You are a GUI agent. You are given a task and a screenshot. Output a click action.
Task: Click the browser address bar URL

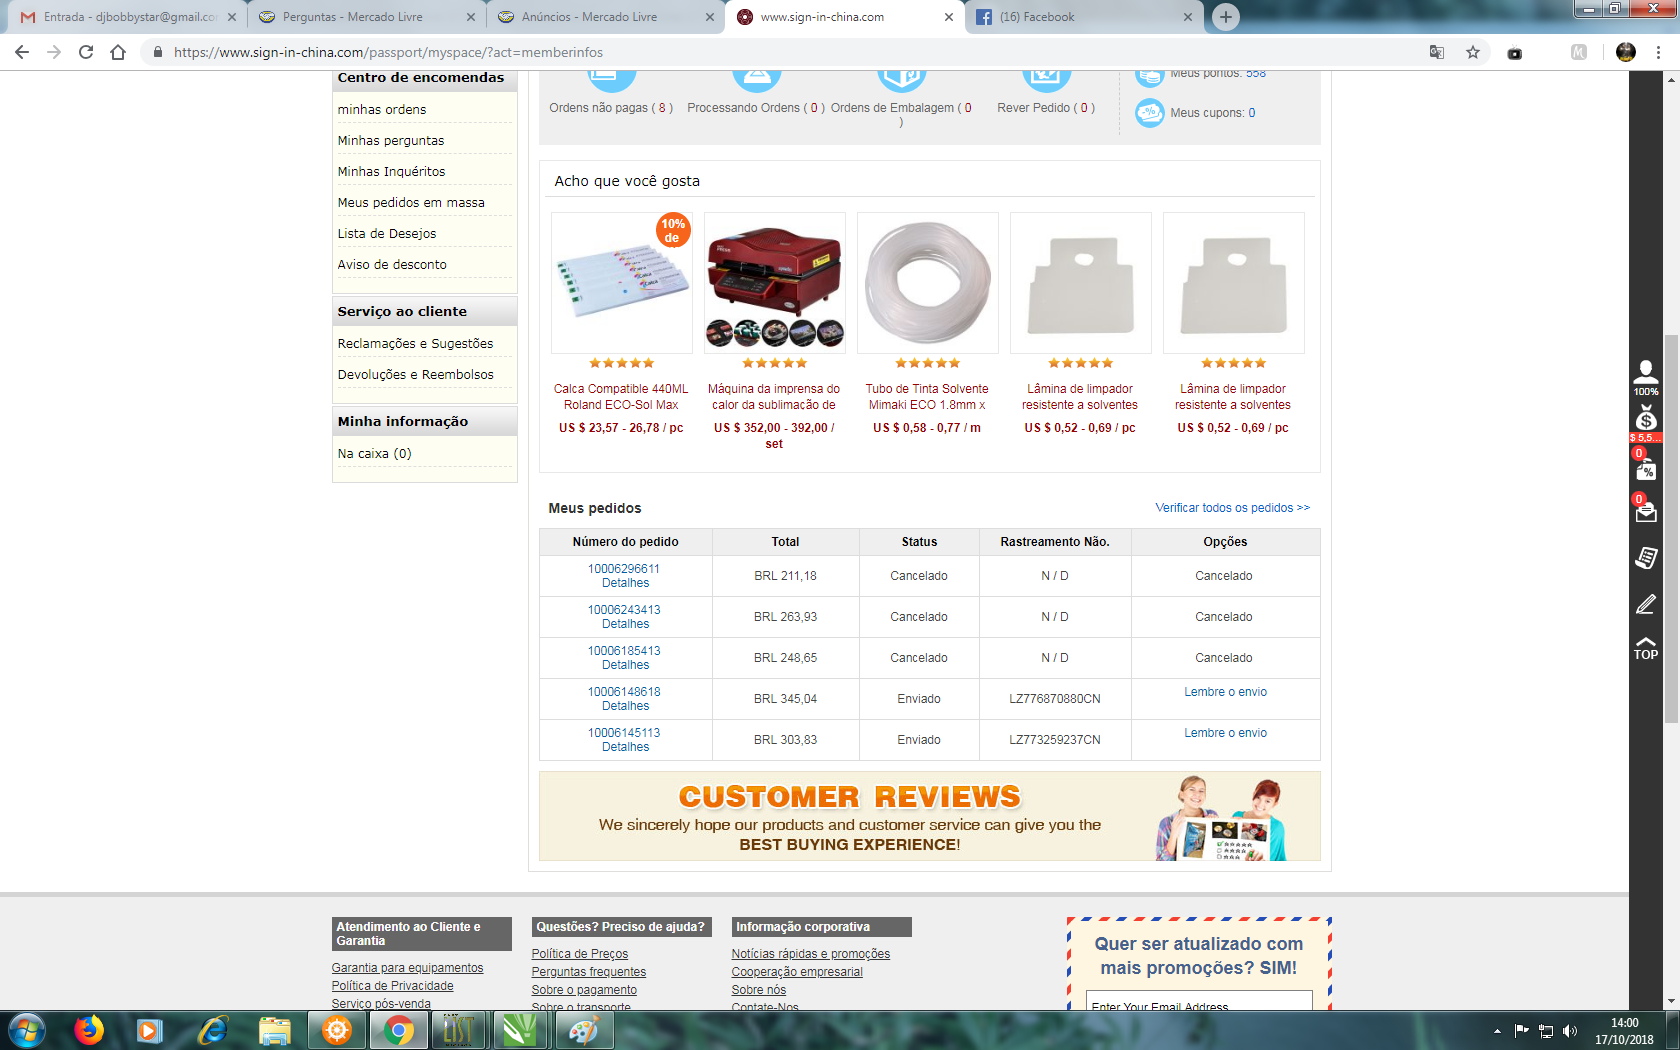point(388,52)
